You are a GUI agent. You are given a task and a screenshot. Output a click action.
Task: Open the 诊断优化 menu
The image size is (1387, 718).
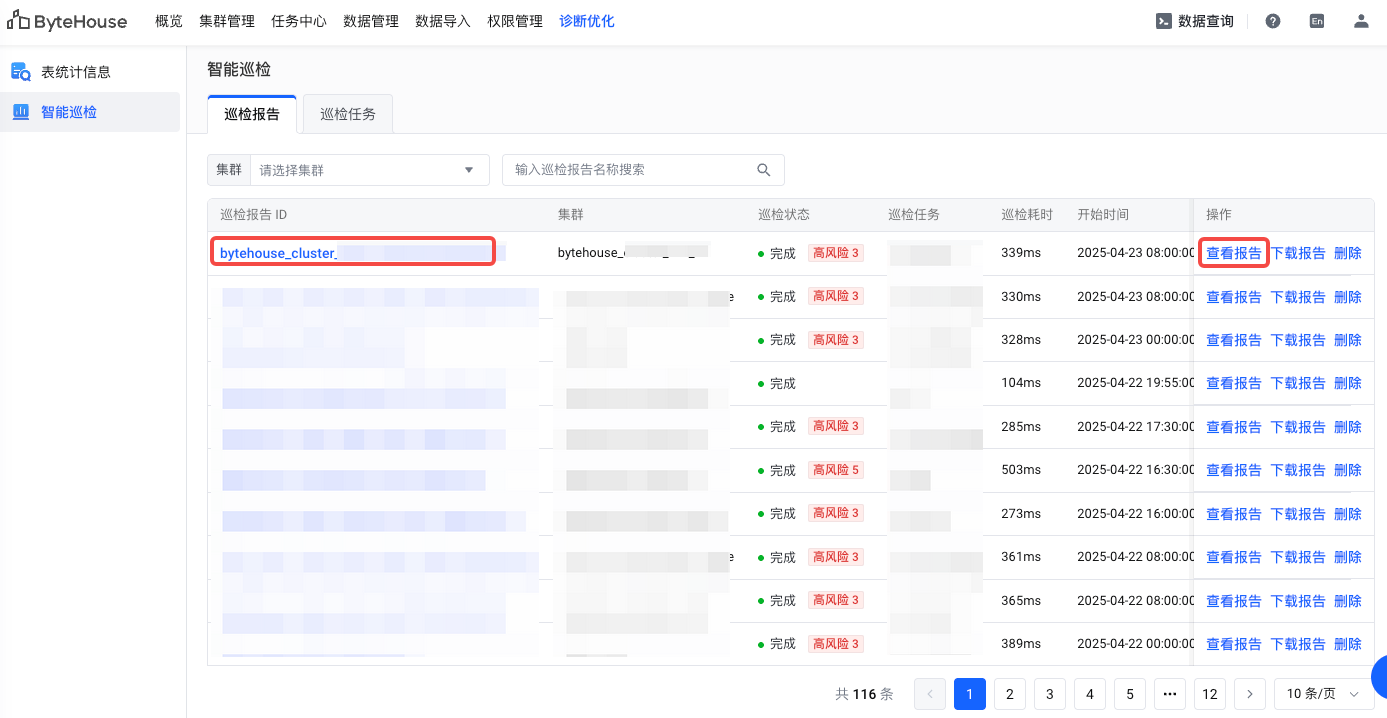tap(587, 21)
